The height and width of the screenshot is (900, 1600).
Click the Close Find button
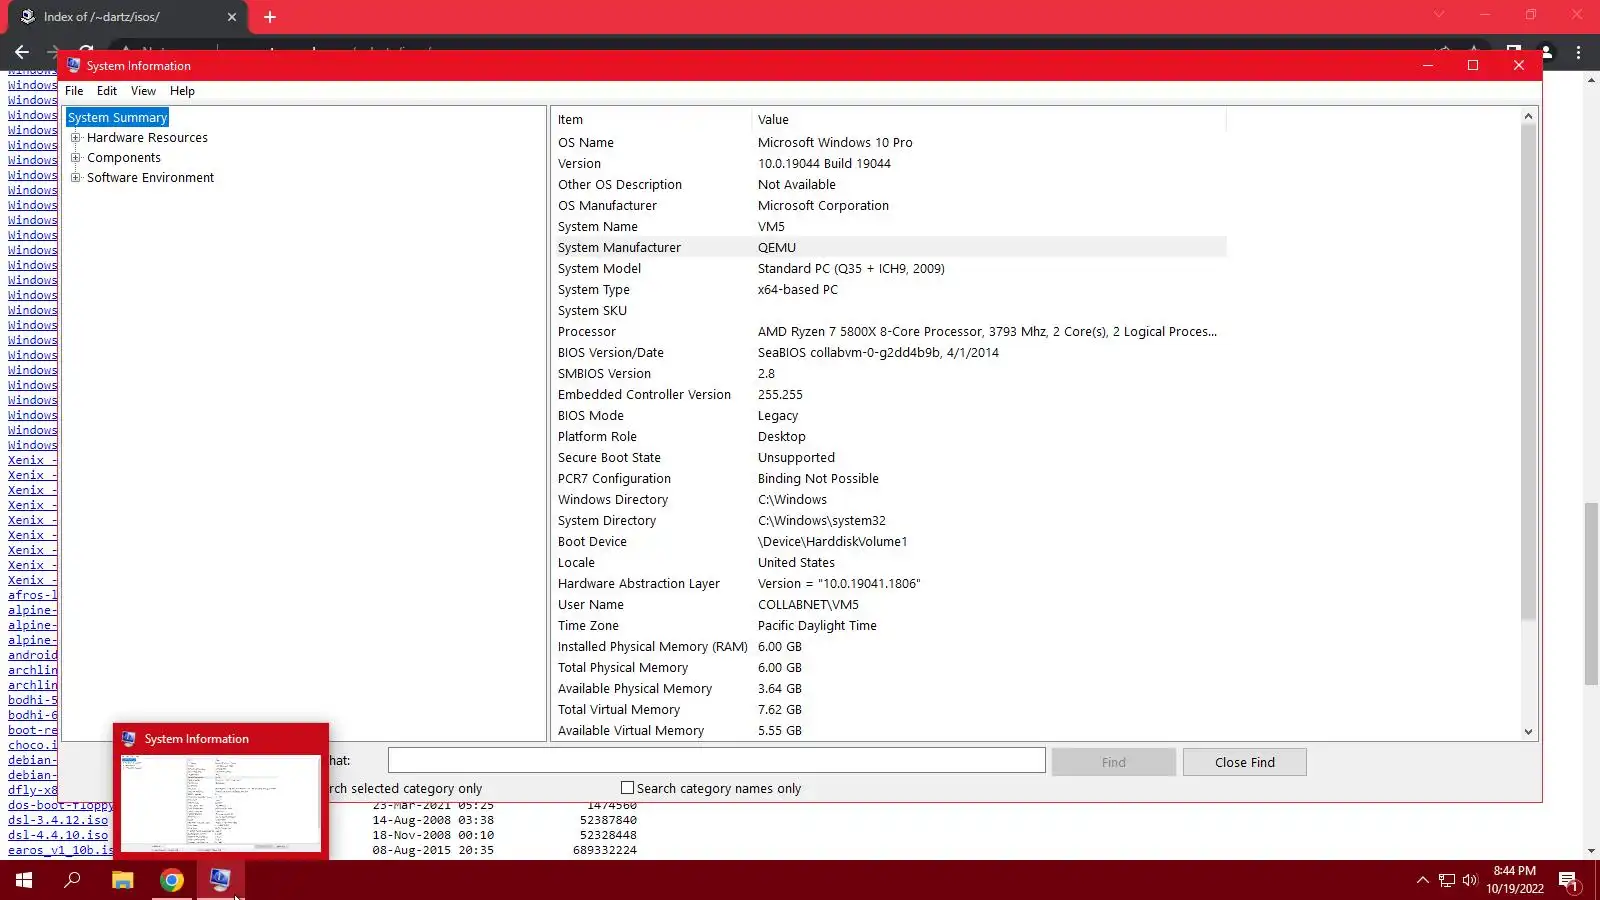1245,762
